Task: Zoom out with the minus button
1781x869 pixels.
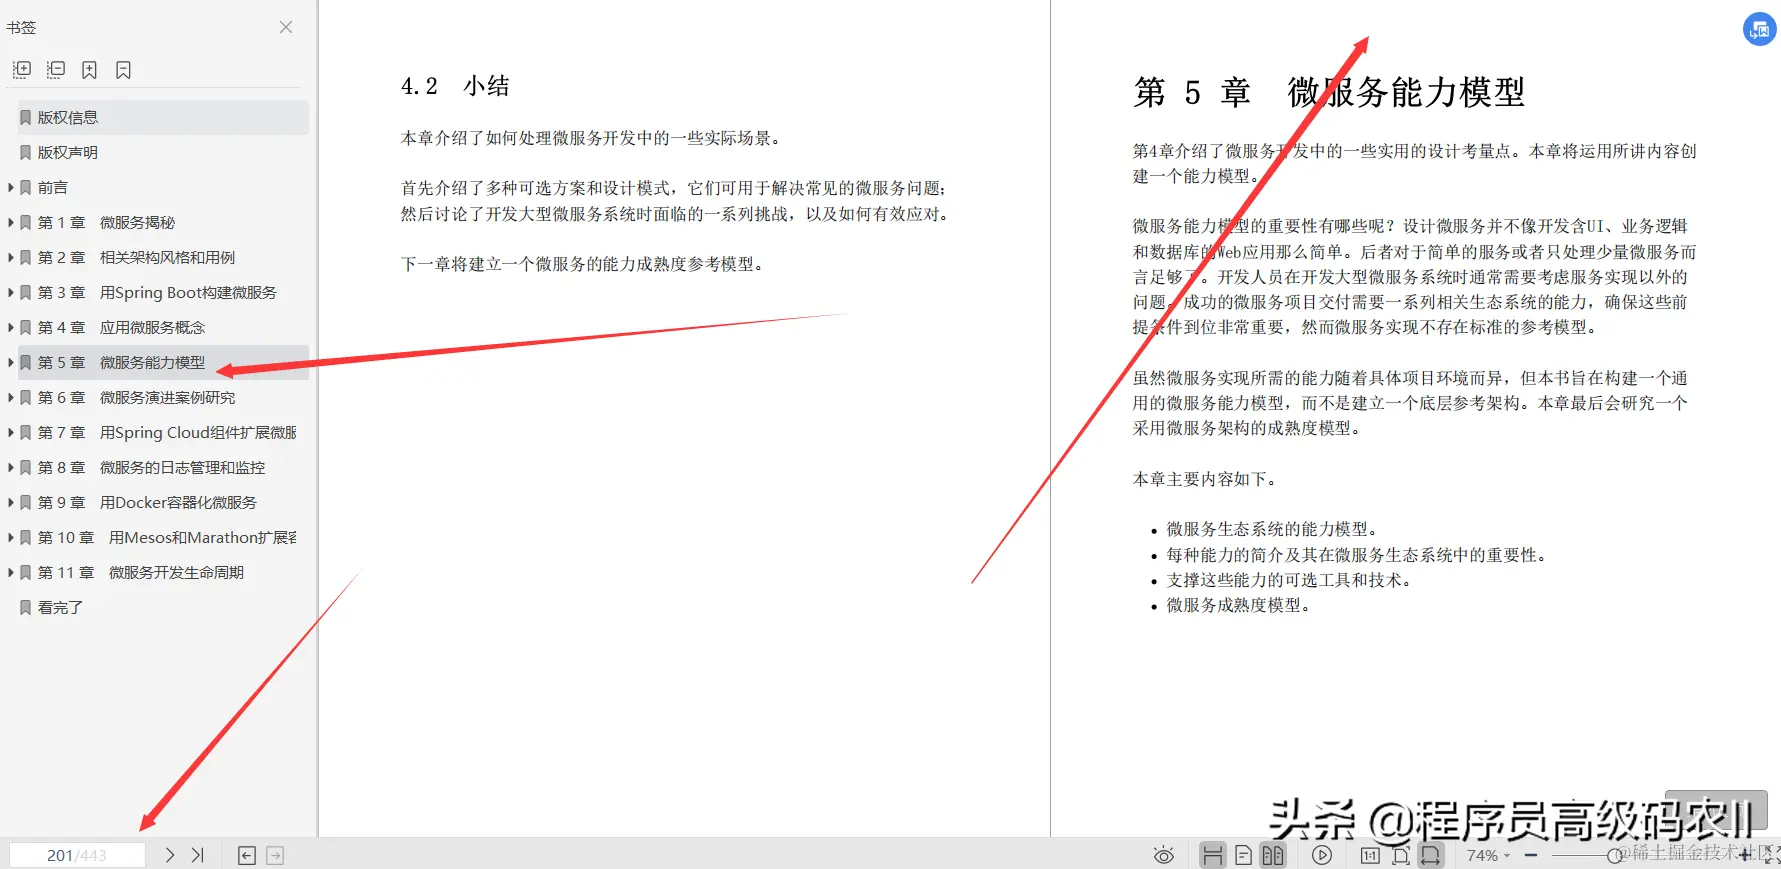Action: (1530, 855)
